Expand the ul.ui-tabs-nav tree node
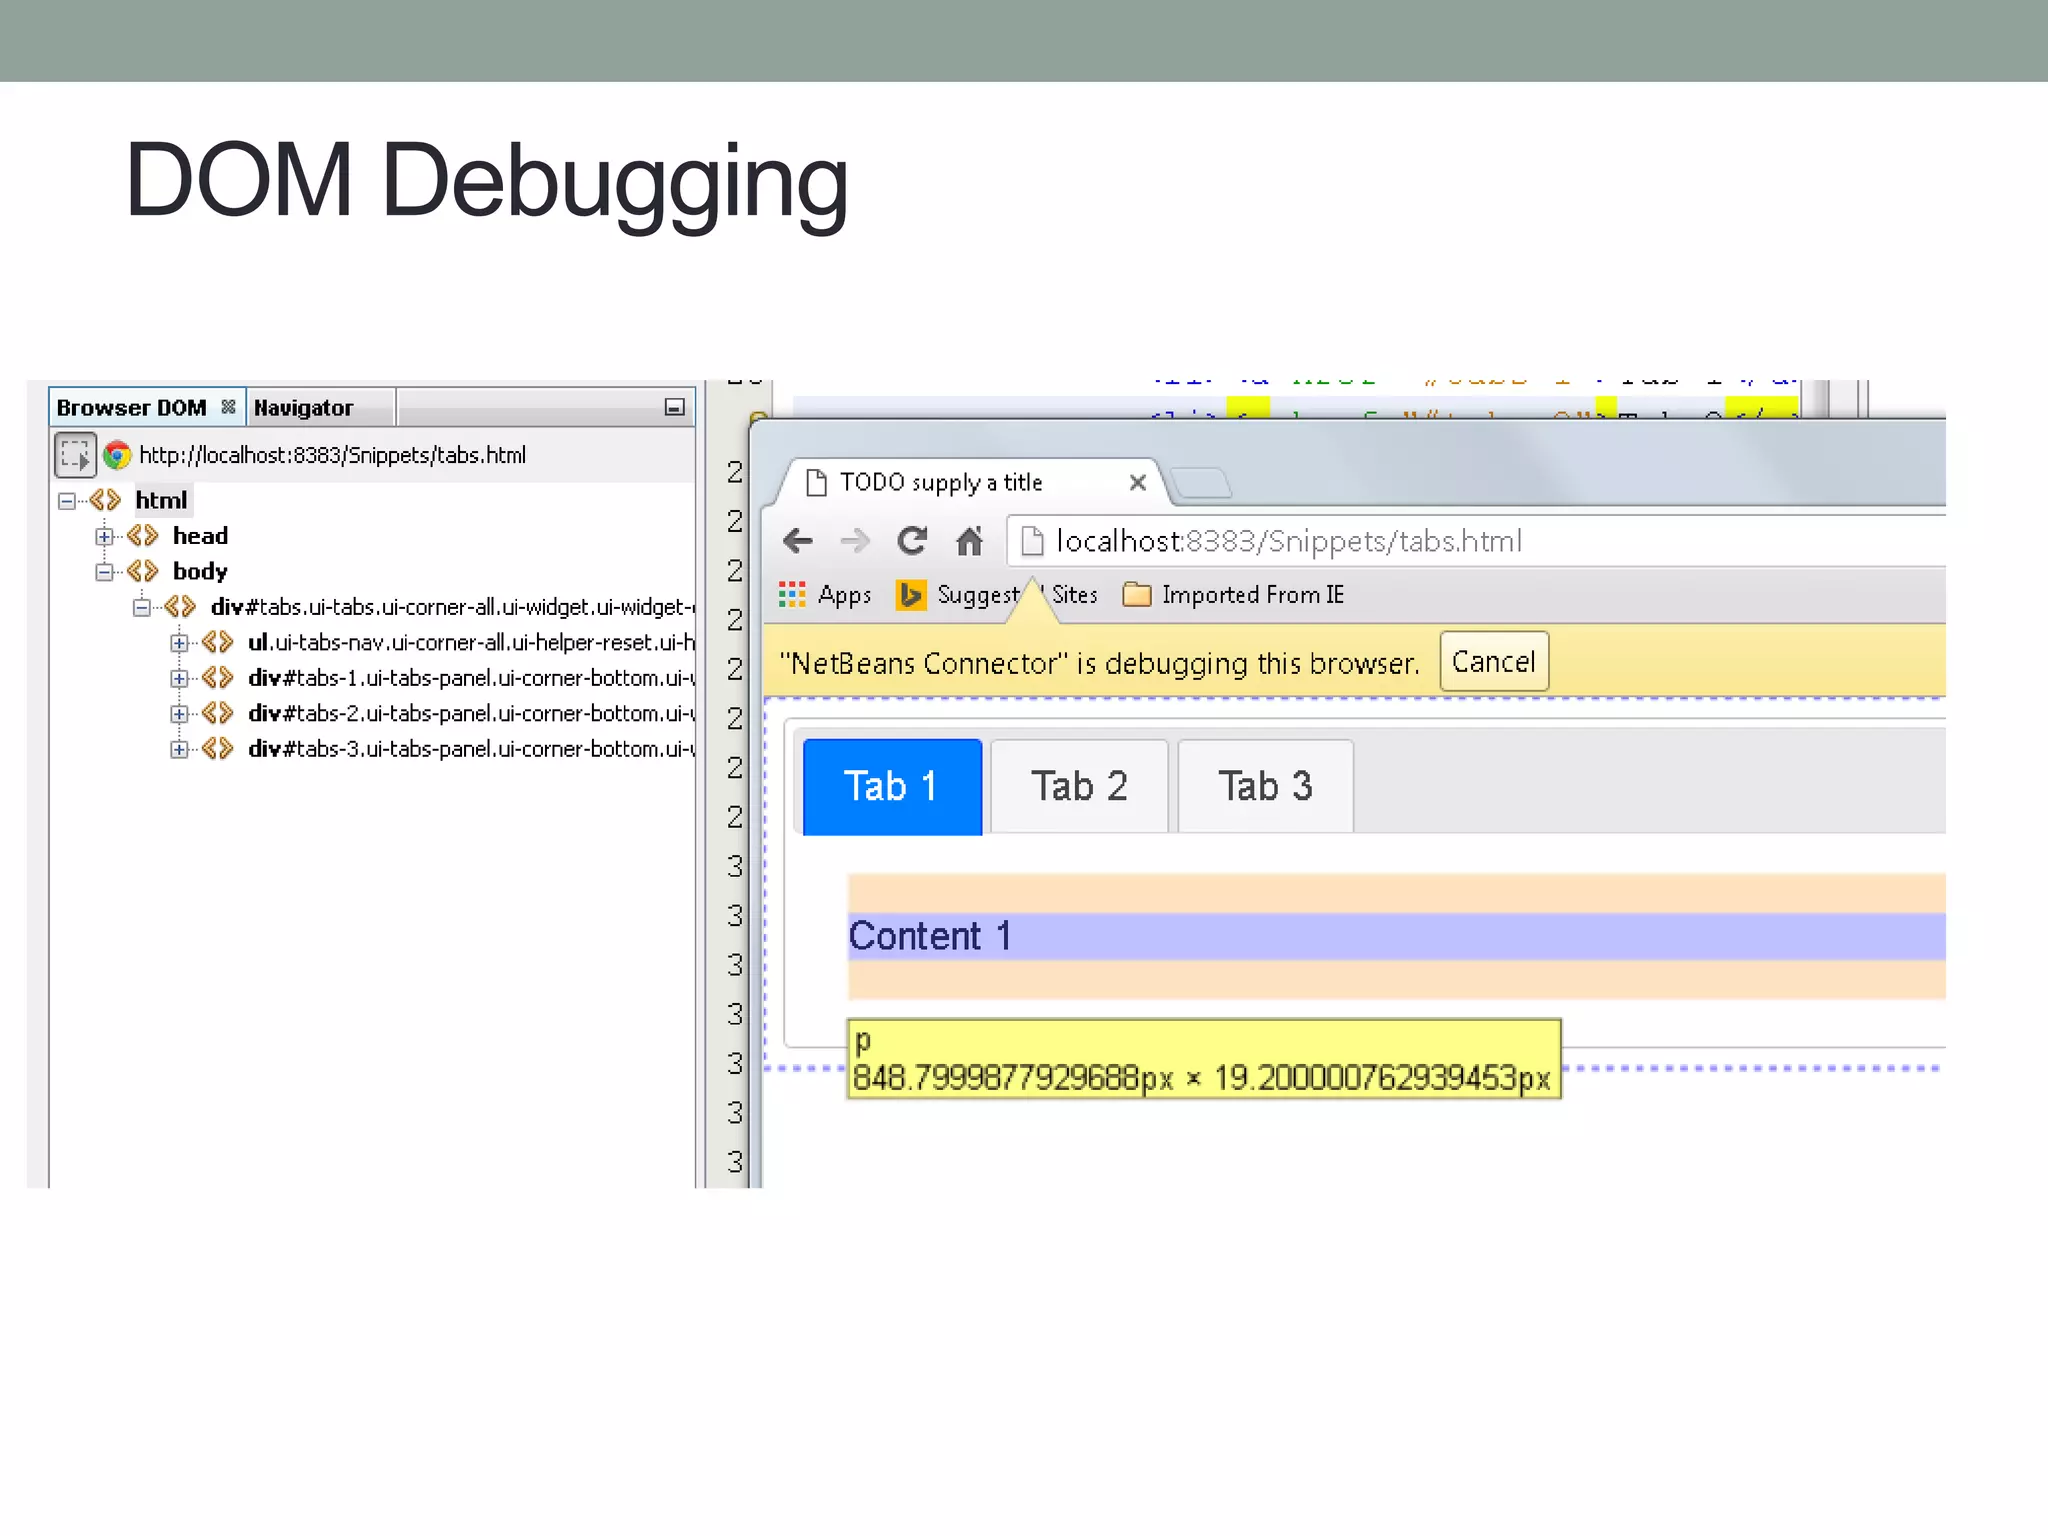 coord(179,643)
